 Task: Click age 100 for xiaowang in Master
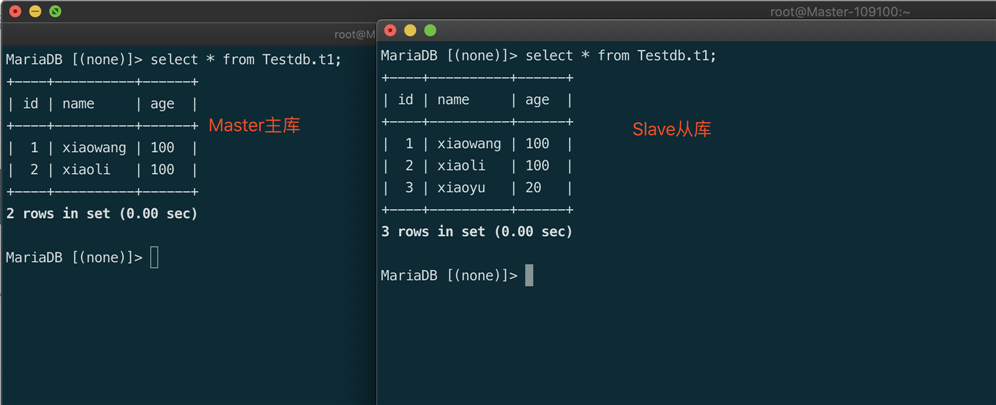(163, 148)
